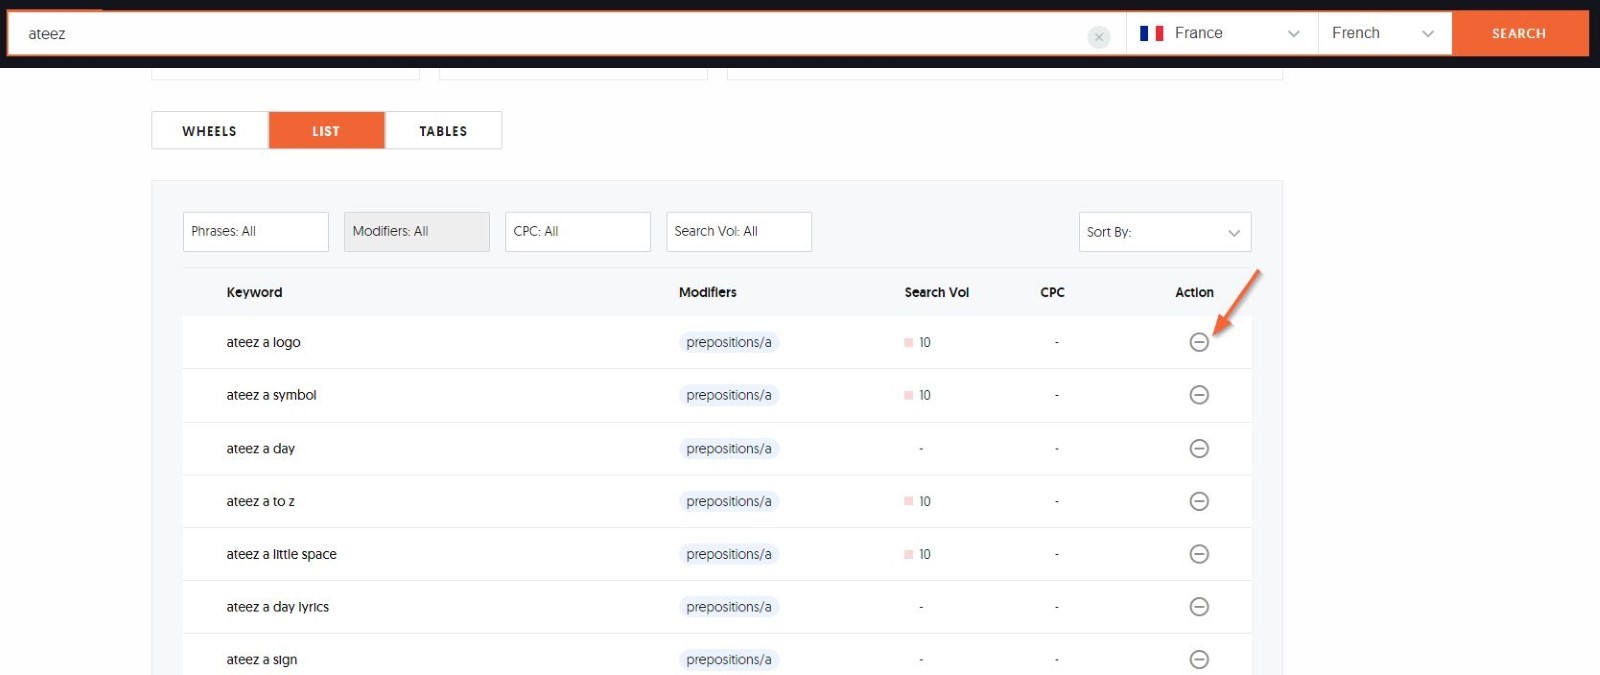Click the 'ateez a to z' keyword
Viewport: 1600px width, 675px height.
[x=260, y=501]
